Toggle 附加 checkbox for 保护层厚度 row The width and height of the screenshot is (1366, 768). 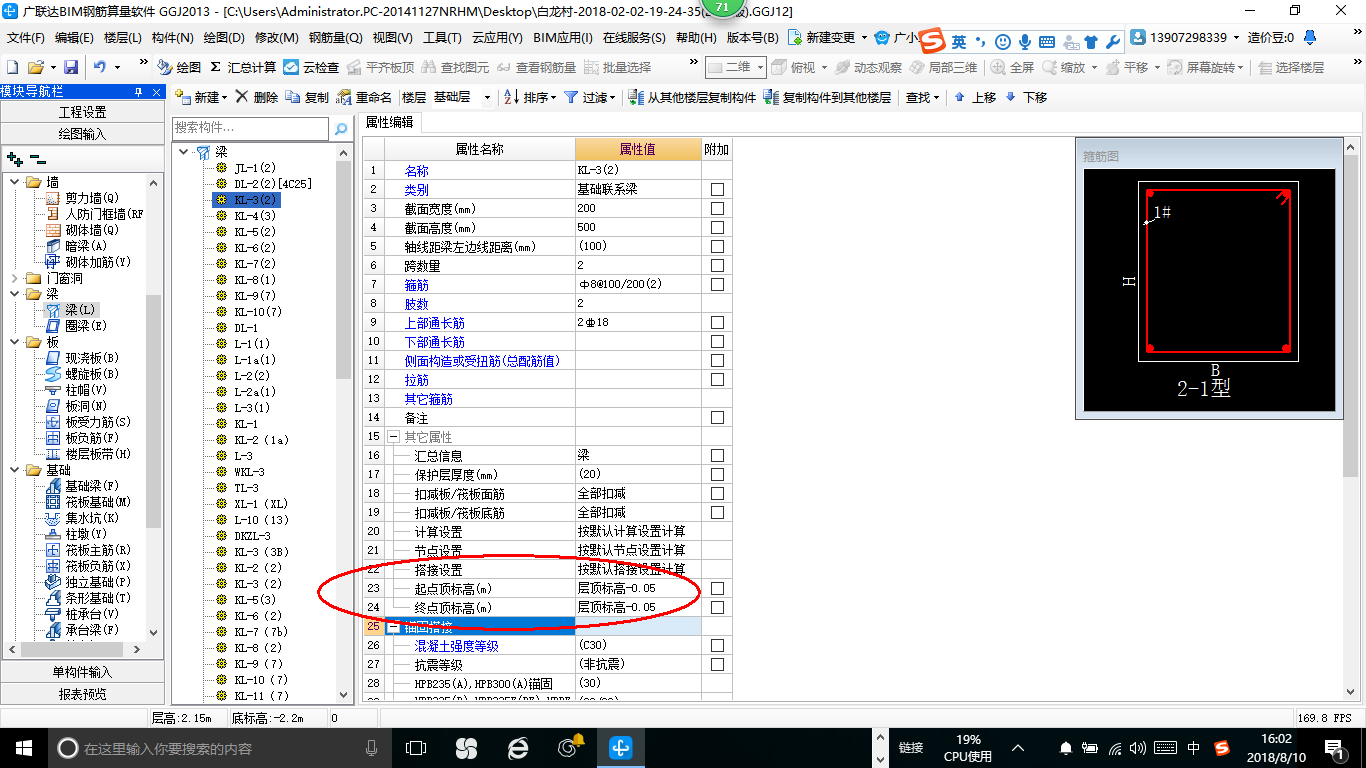tap(717, 474)
